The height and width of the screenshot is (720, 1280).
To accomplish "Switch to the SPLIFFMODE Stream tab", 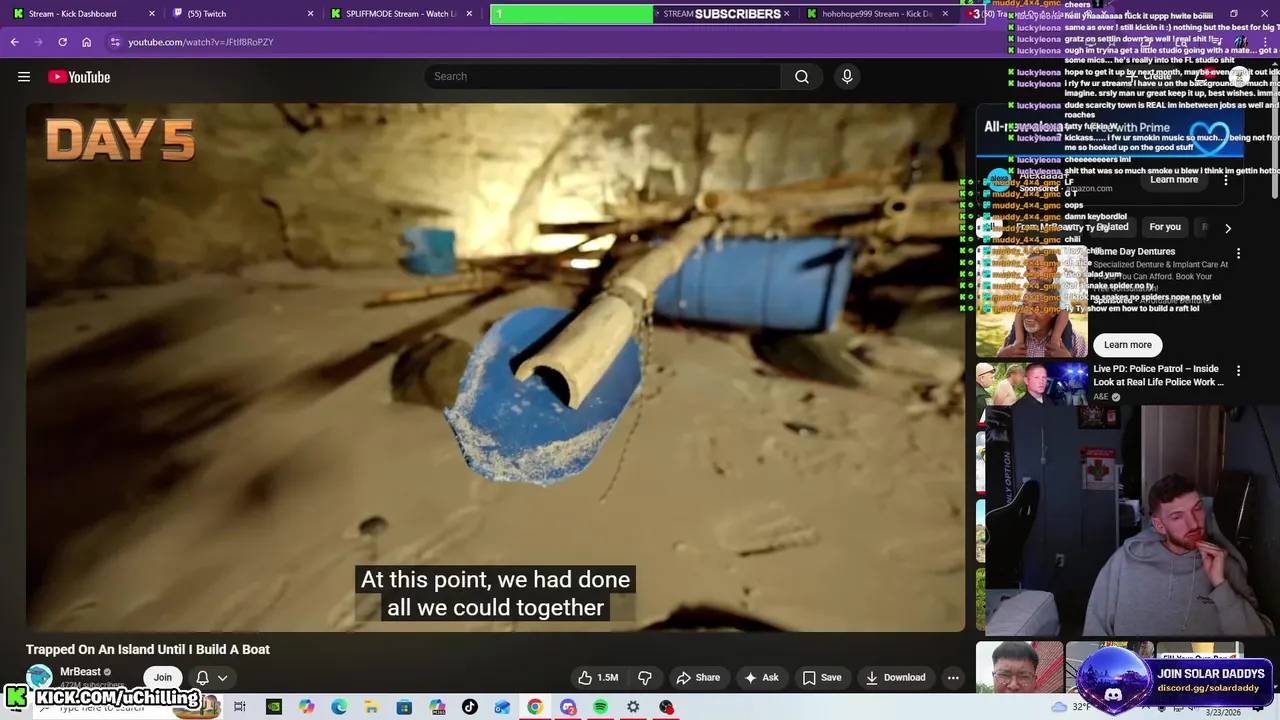I will click(400, 14).
